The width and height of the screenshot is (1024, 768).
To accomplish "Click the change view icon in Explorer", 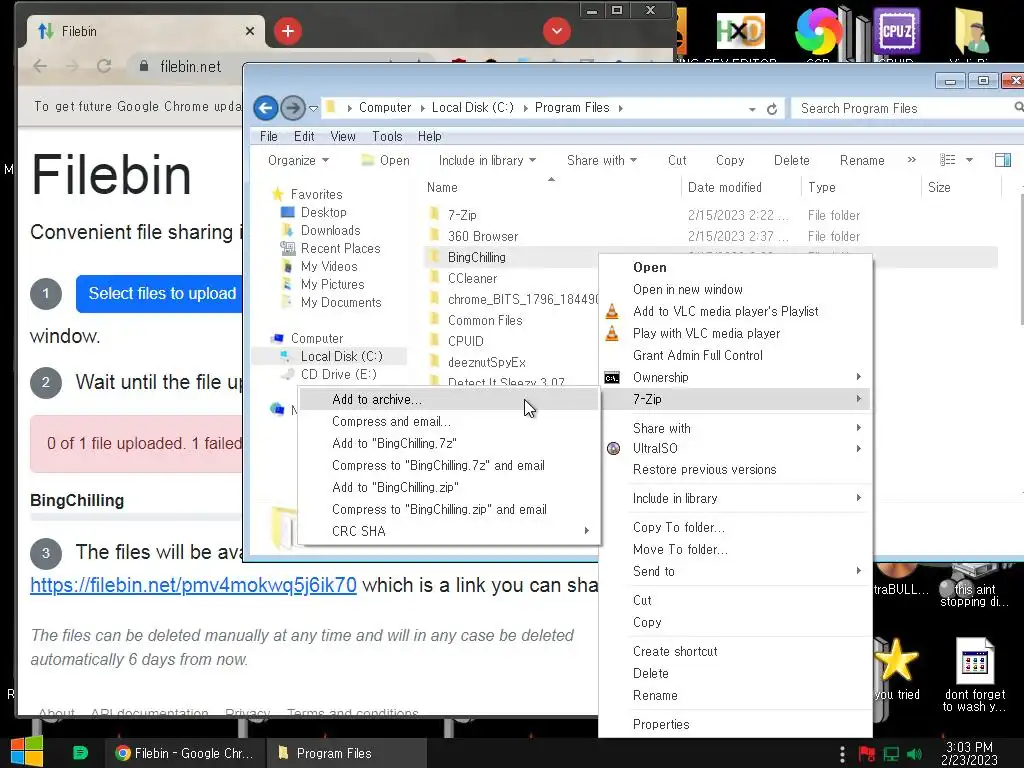I will coord(947,160).
